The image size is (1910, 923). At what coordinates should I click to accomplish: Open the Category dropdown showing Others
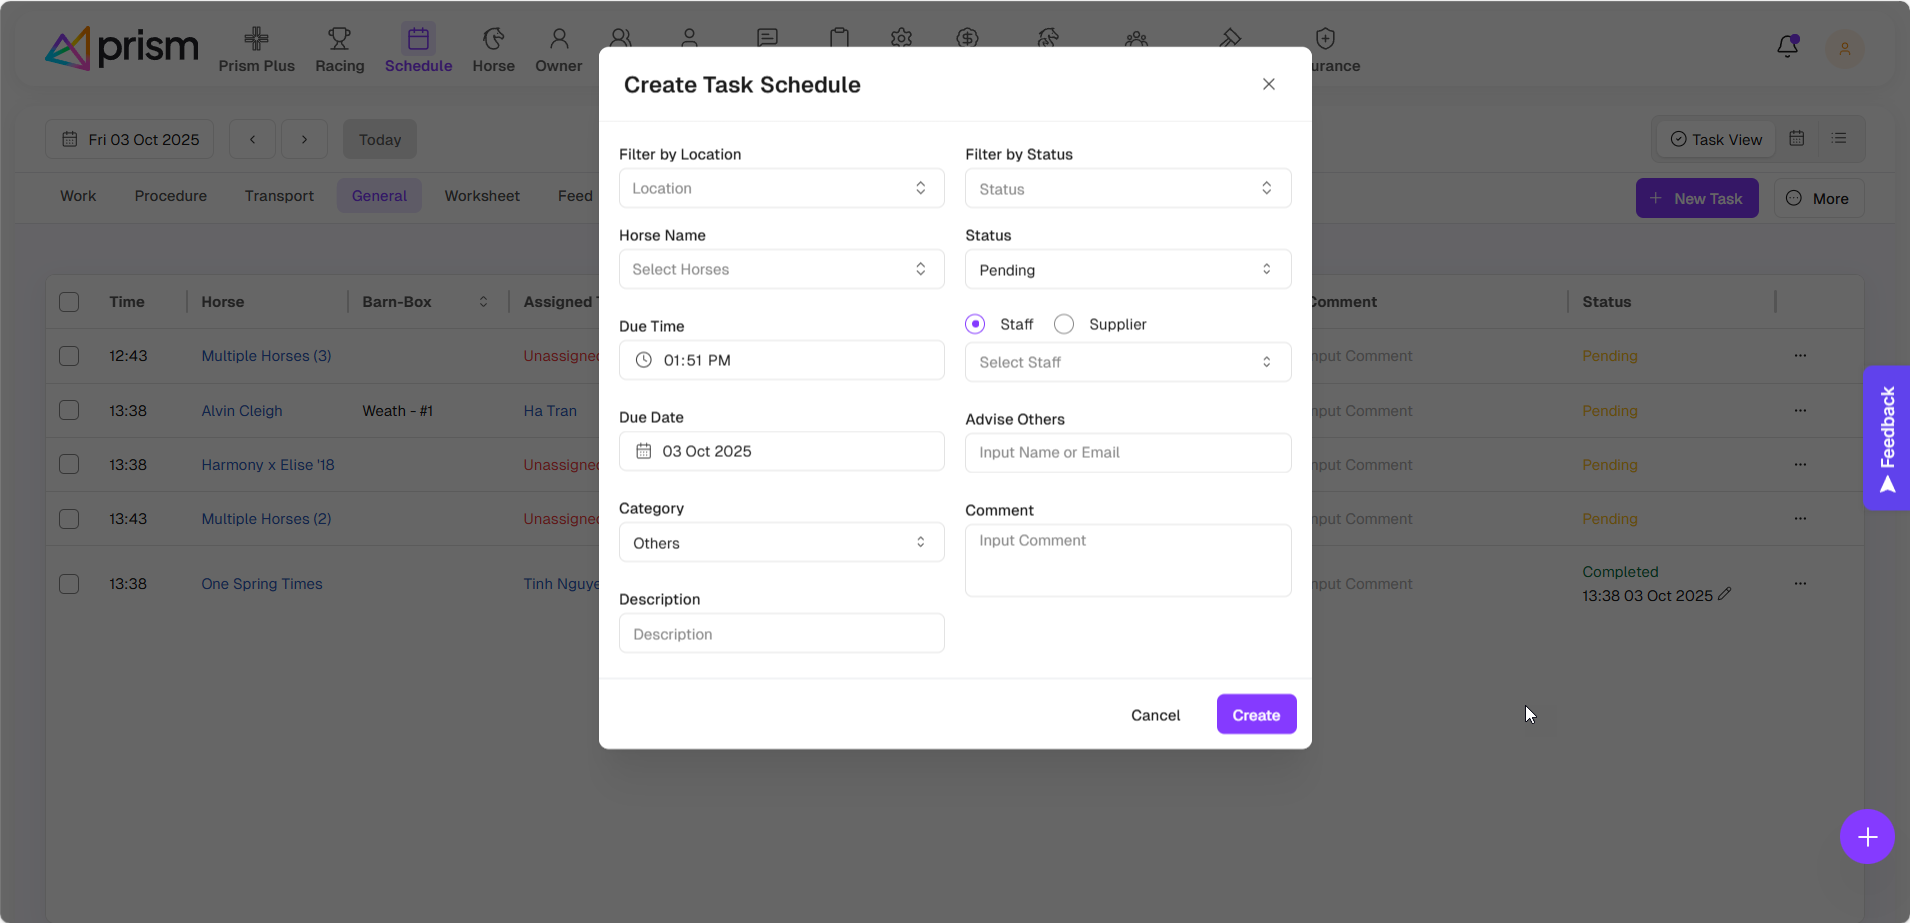click(x=781, y=543)
